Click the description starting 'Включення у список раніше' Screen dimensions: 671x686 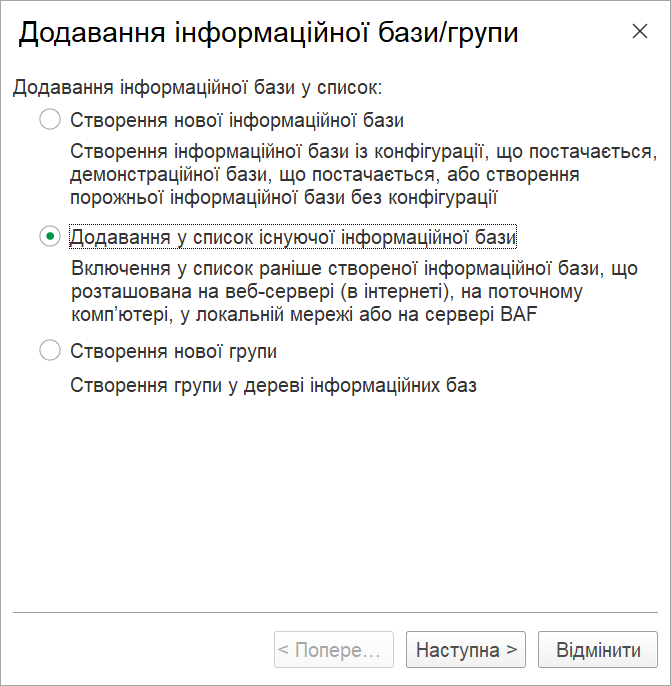(354, 291)
